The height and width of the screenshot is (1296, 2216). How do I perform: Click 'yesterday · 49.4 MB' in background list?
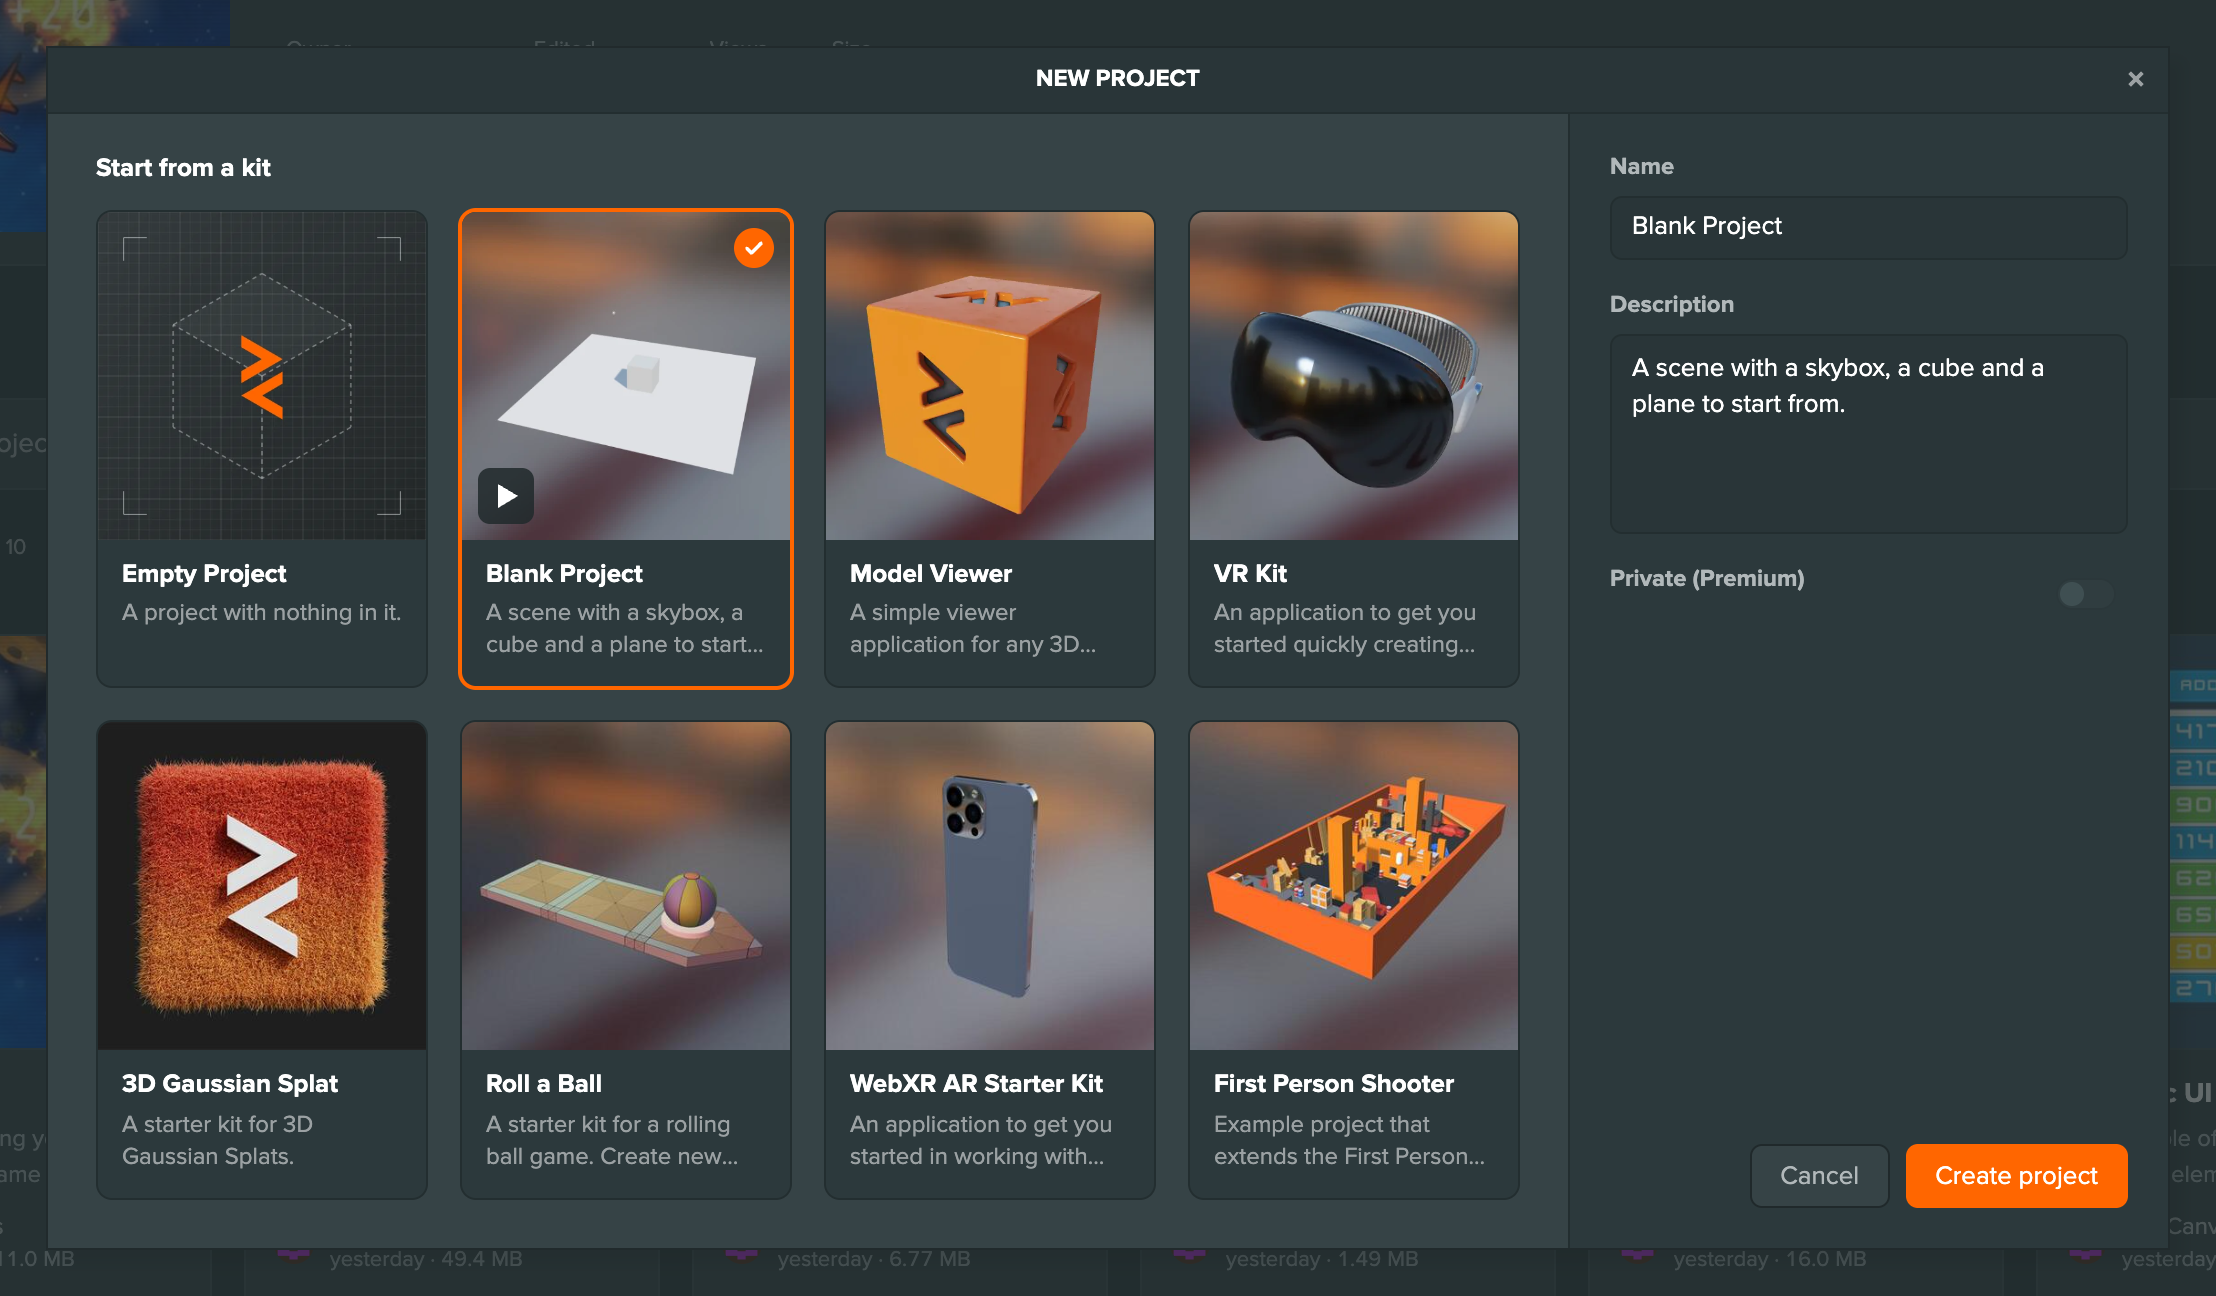pos(426,1259)
